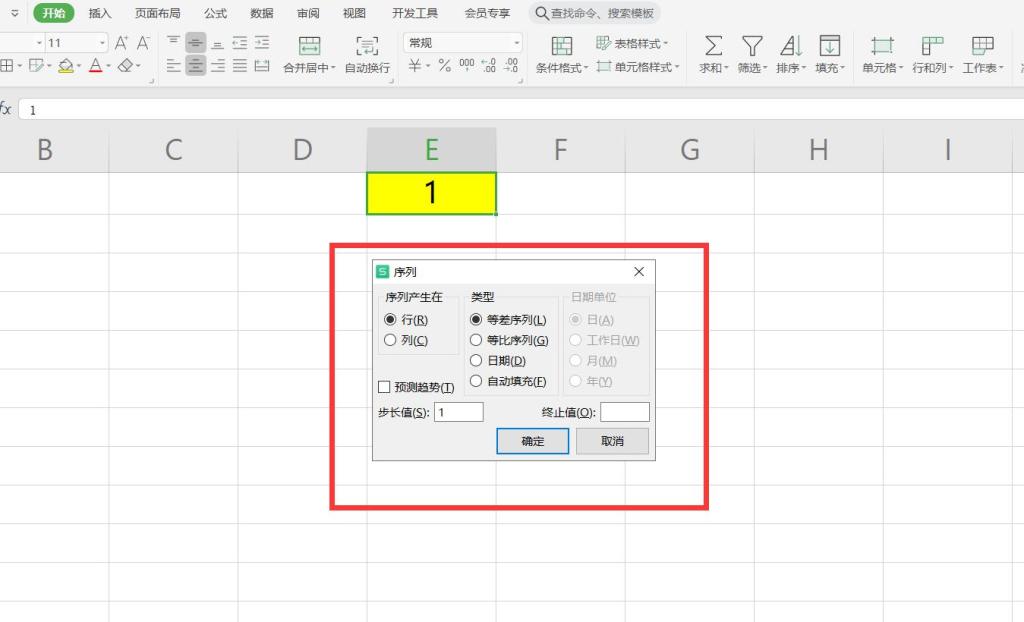Expand the font size dropdown
The image size is (1024, 622).
102,43
